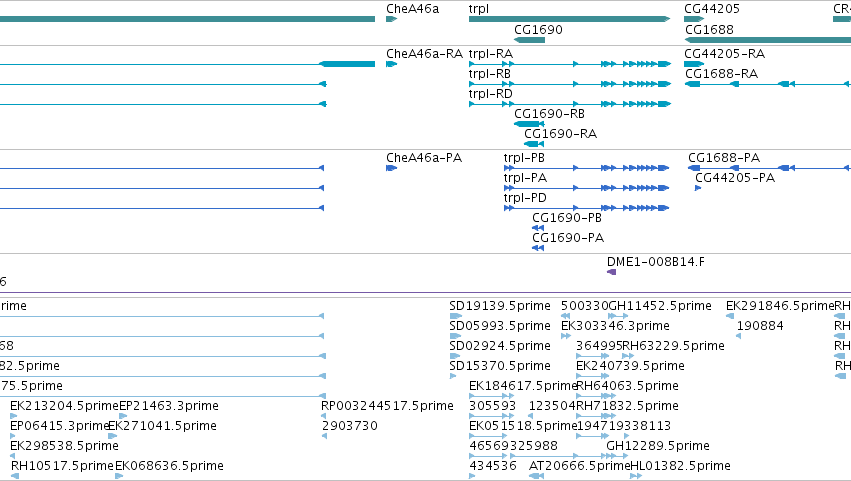Screen dimensions: 851x481
Task: Click the CheA46a-RA transcript label
Action: tap(424, 54)
